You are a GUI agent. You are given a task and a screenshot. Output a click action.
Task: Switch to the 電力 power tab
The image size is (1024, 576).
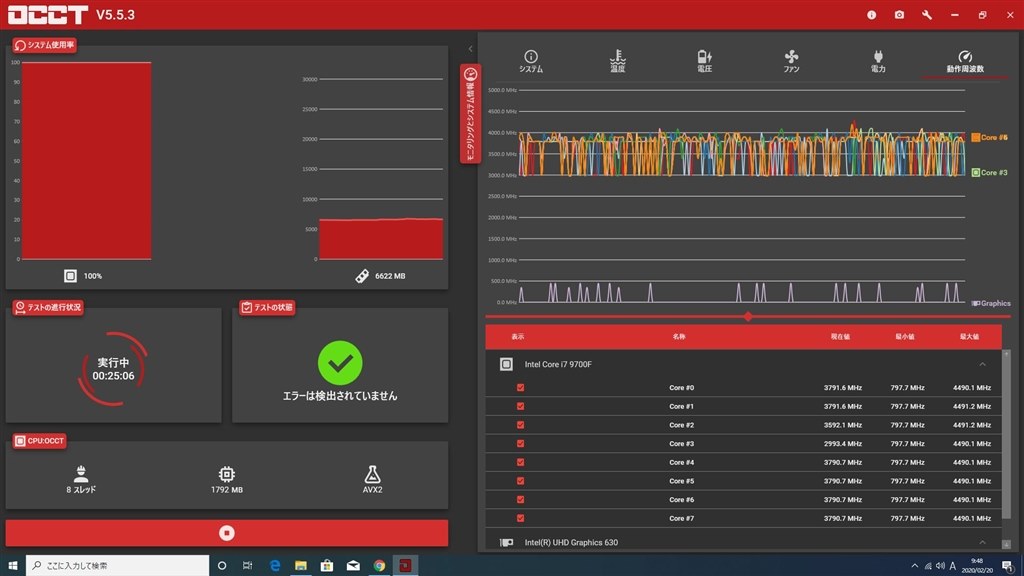click(x=878, y=61)
